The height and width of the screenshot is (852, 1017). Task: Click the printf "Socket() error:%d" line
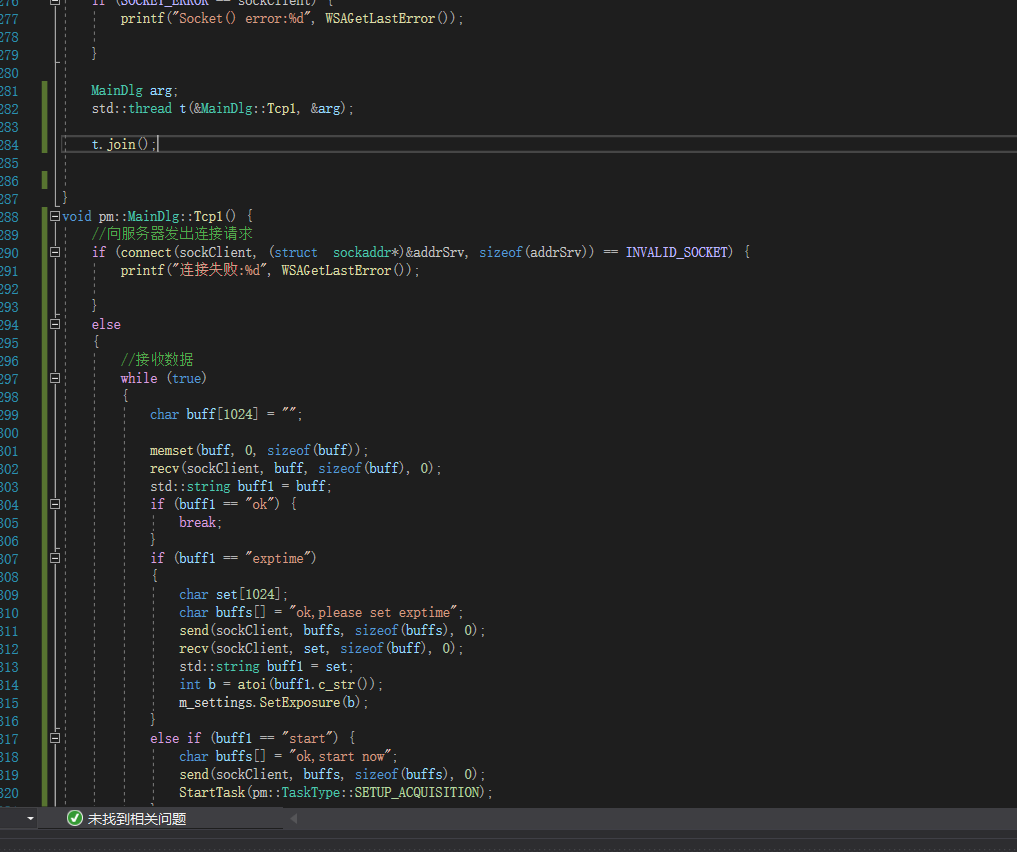tap(292, 19)
